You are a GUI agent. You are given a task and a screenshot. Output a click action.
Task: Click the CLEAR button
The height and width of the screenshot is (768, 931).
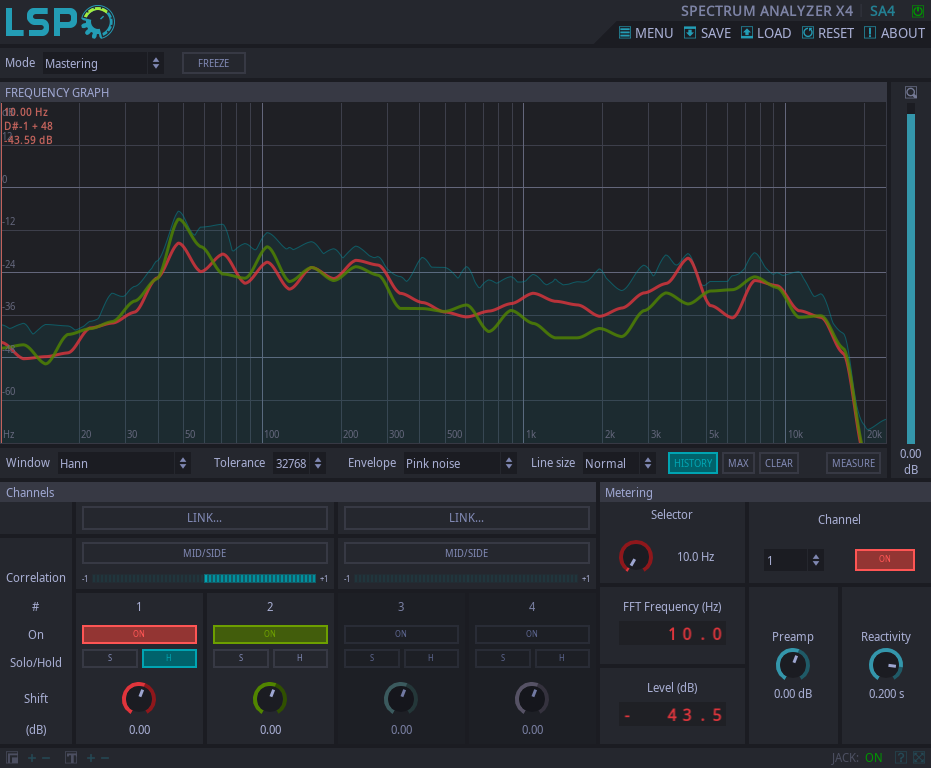click(x=778, y=463)
